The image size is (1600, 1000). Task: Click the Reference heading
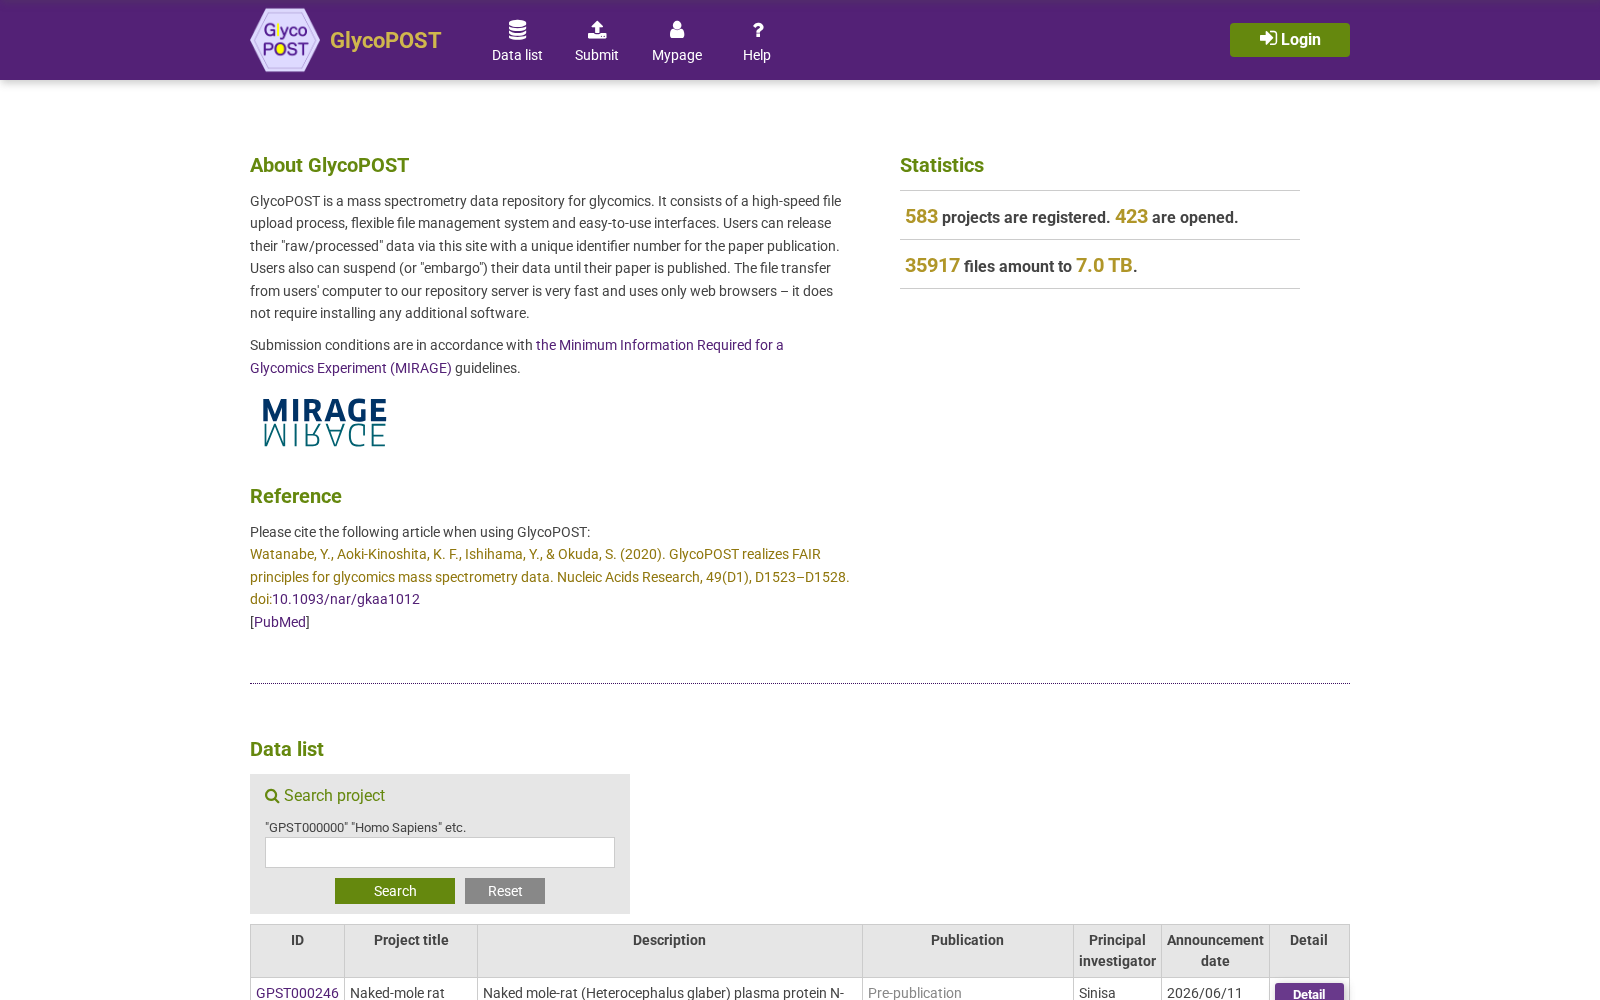pos(296,496)
